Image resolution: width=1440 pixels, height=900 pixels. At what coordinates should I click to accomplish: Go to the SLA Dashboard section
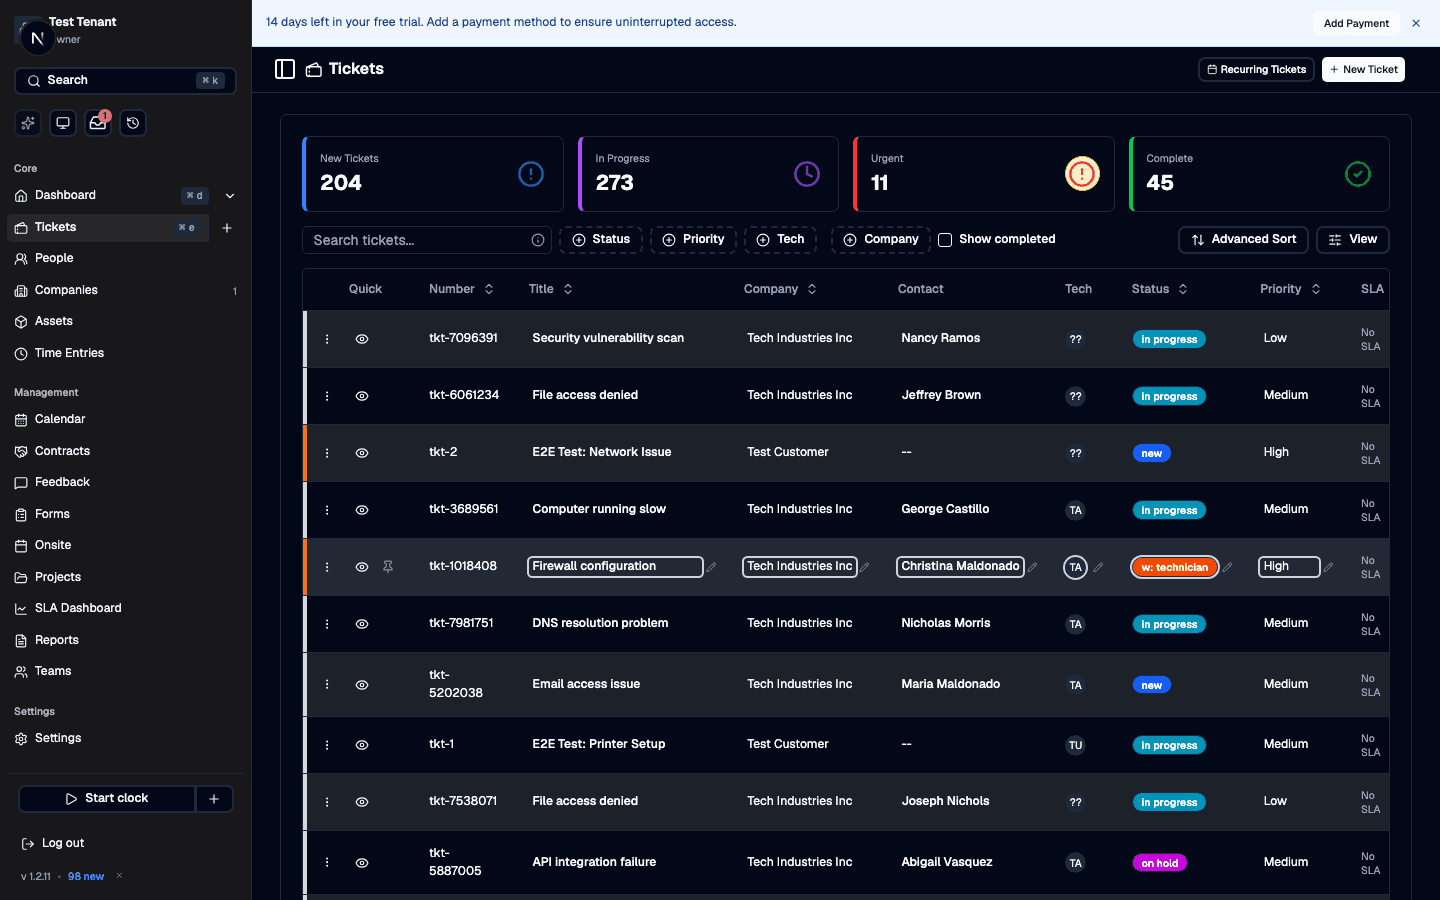pyautogui.click(x=77, y=608)
